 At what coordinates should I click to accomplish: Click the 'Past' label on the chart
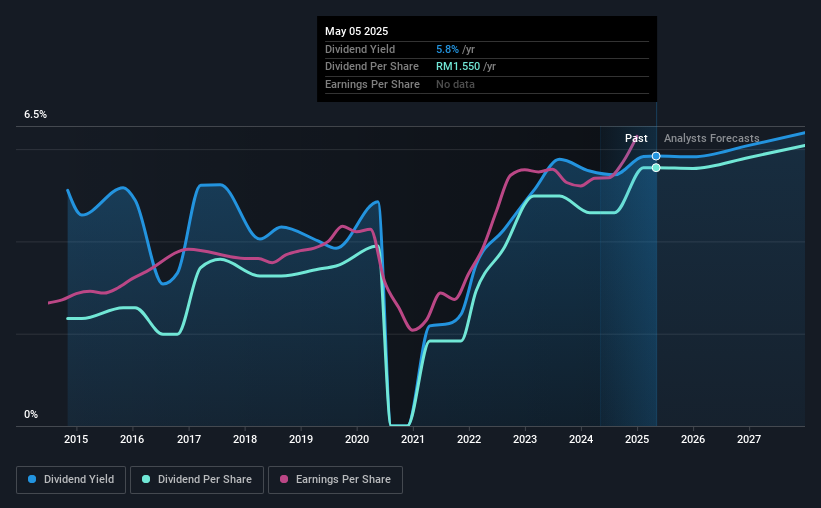click(636, 138)
